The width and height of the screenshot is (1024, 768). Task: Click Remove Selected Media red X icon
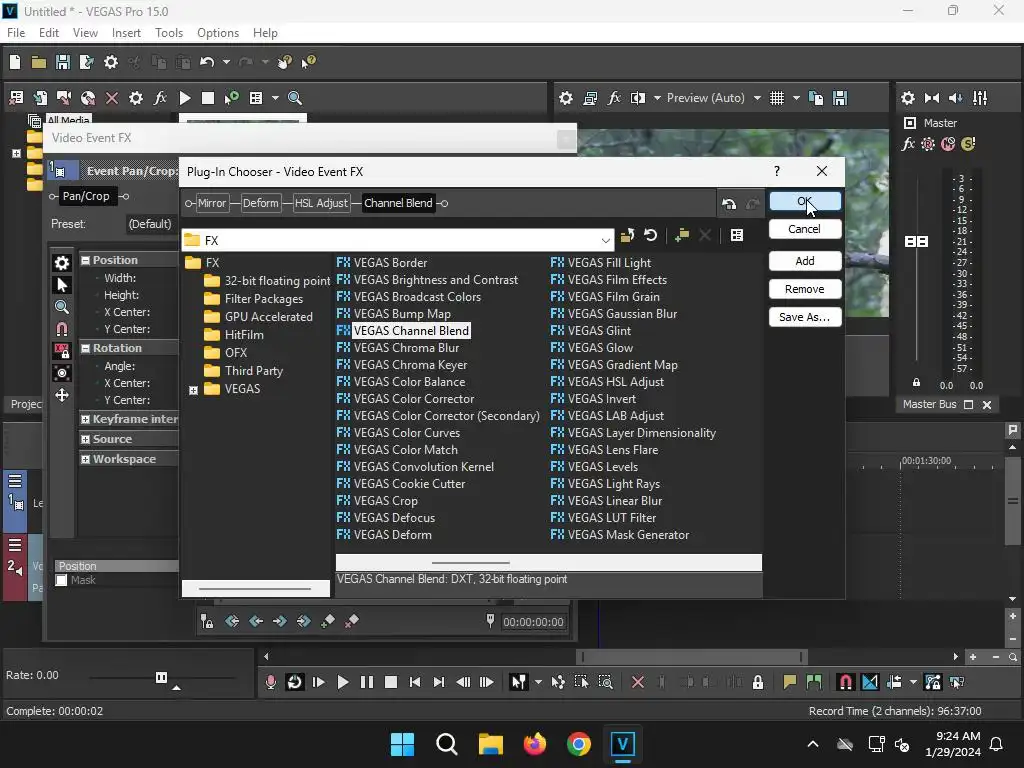tap(112, 98)
